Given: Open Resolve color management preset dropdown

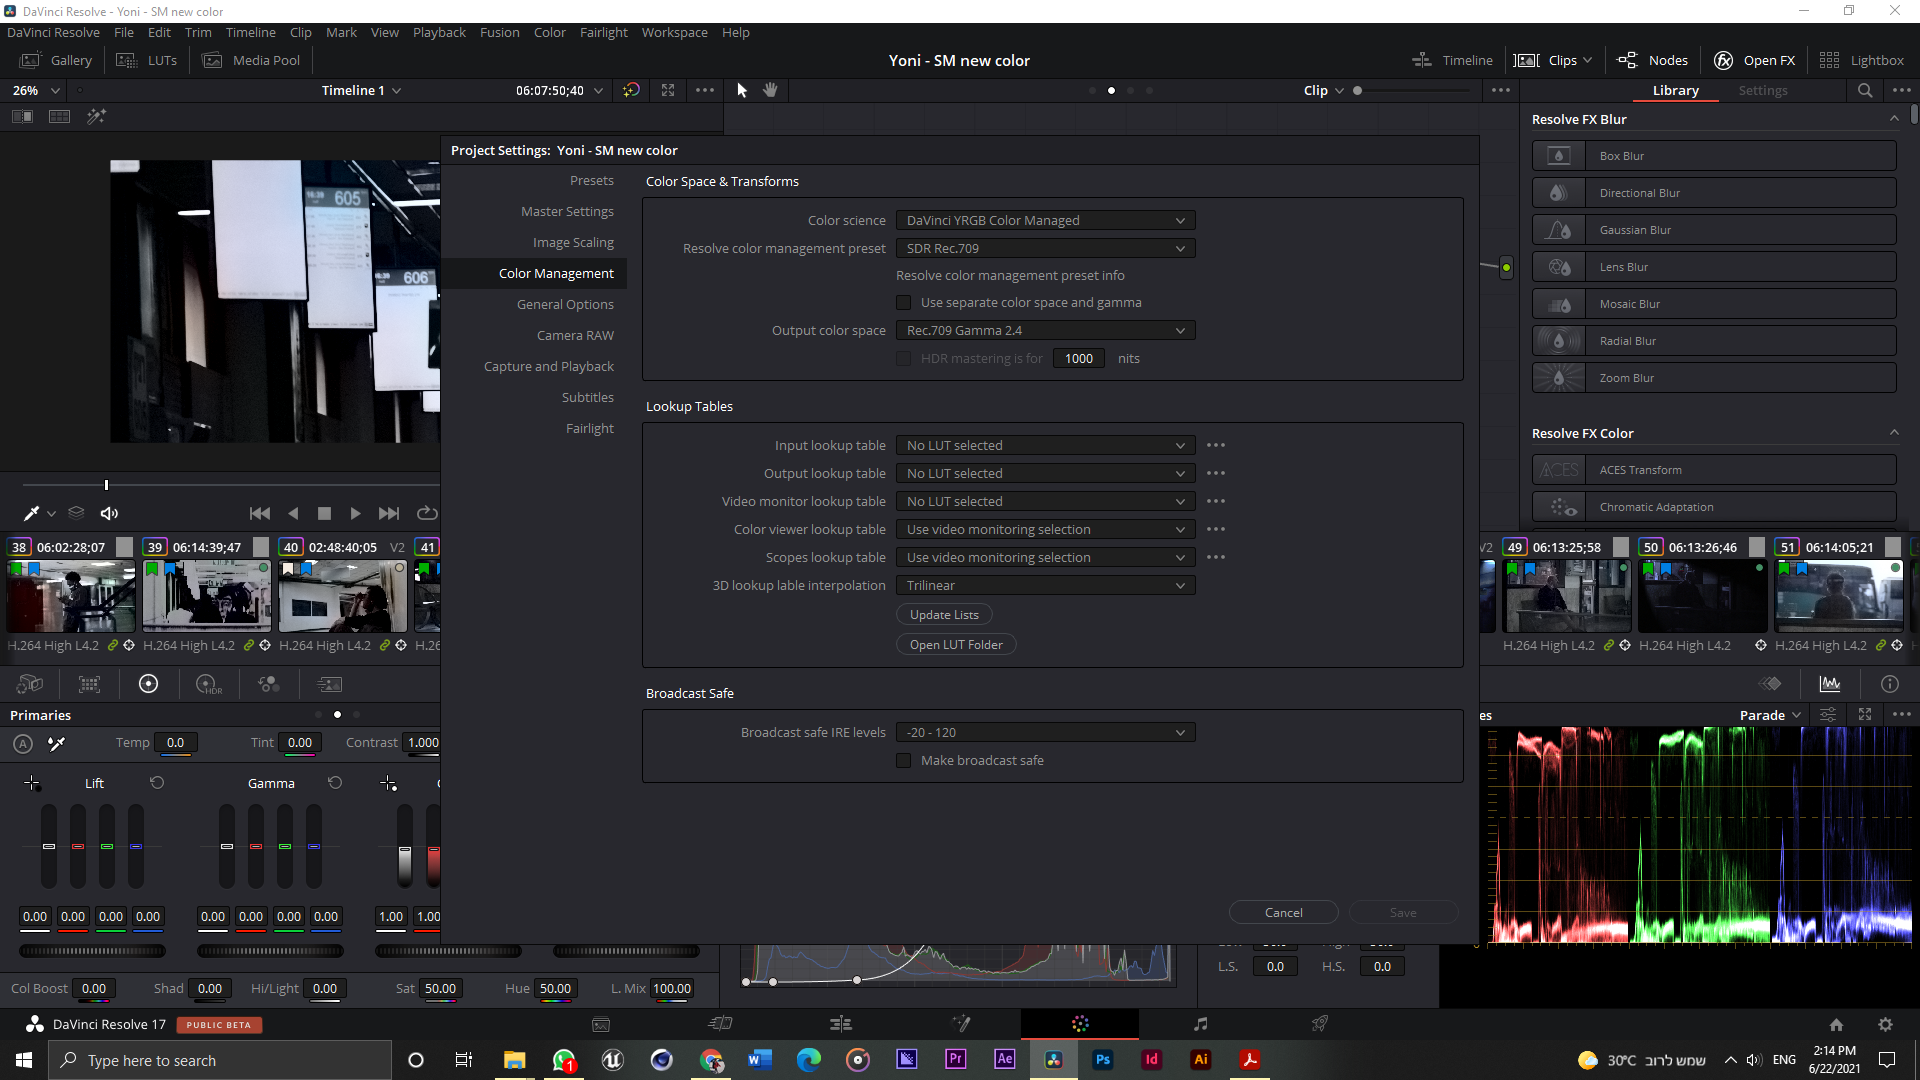Looking at the screenshot, I should [1045, 248].
